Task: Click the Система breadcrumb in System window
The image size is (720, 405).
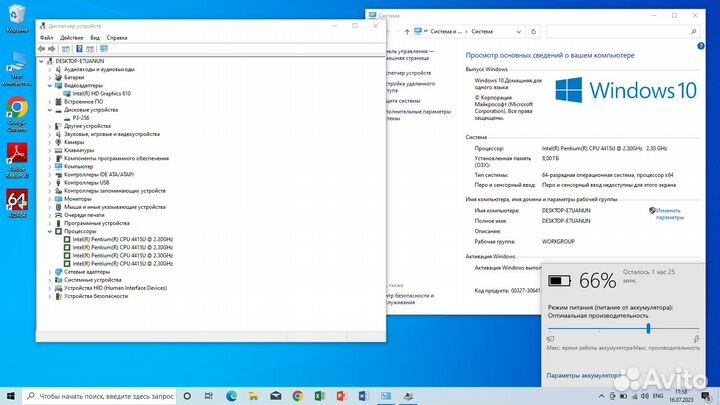Action: coord(482,32)
